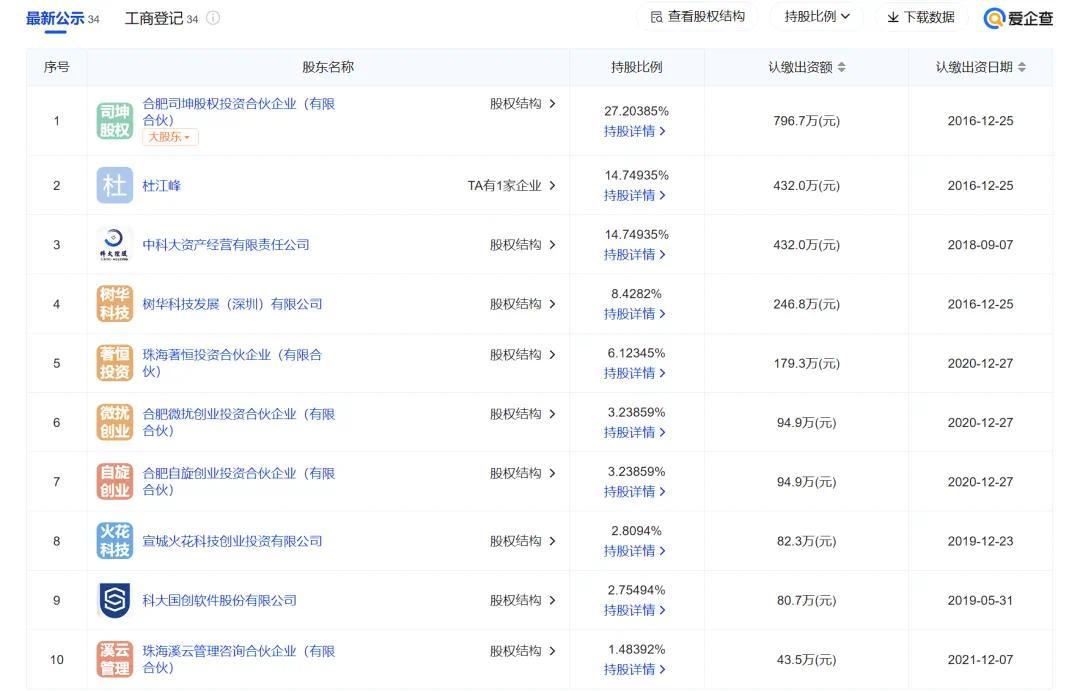
Task: View 持股详情 for 2.75494% stake
Action: click(x=634, y=610)
